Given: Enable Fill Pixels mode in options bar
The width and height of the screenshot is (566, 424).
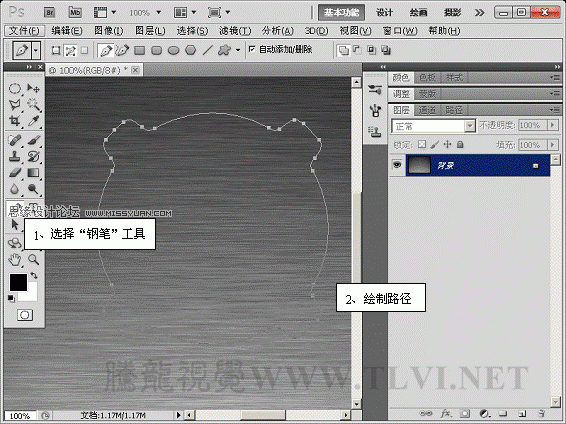Looking at the screenshot, I should click(x=84, y=51).
